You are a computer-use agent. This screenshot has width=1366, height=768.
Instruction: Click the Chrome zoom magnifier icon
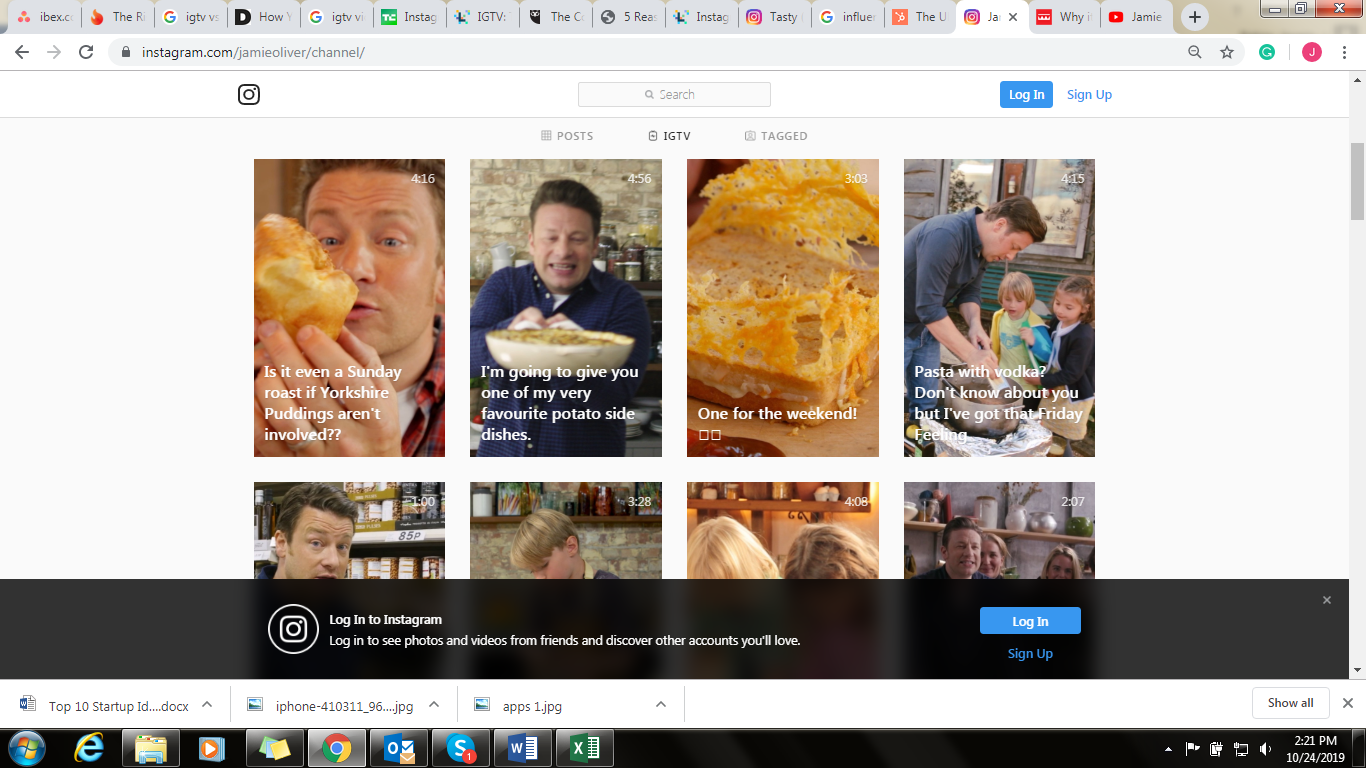[1194, 52]
